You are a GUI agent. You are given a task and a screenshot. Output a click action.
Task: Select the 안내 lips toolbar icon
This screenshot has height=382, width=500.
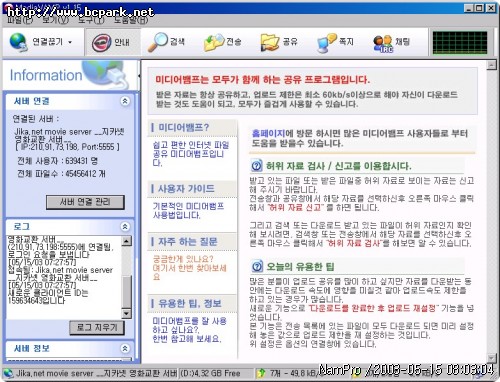(x=101, y=43)
